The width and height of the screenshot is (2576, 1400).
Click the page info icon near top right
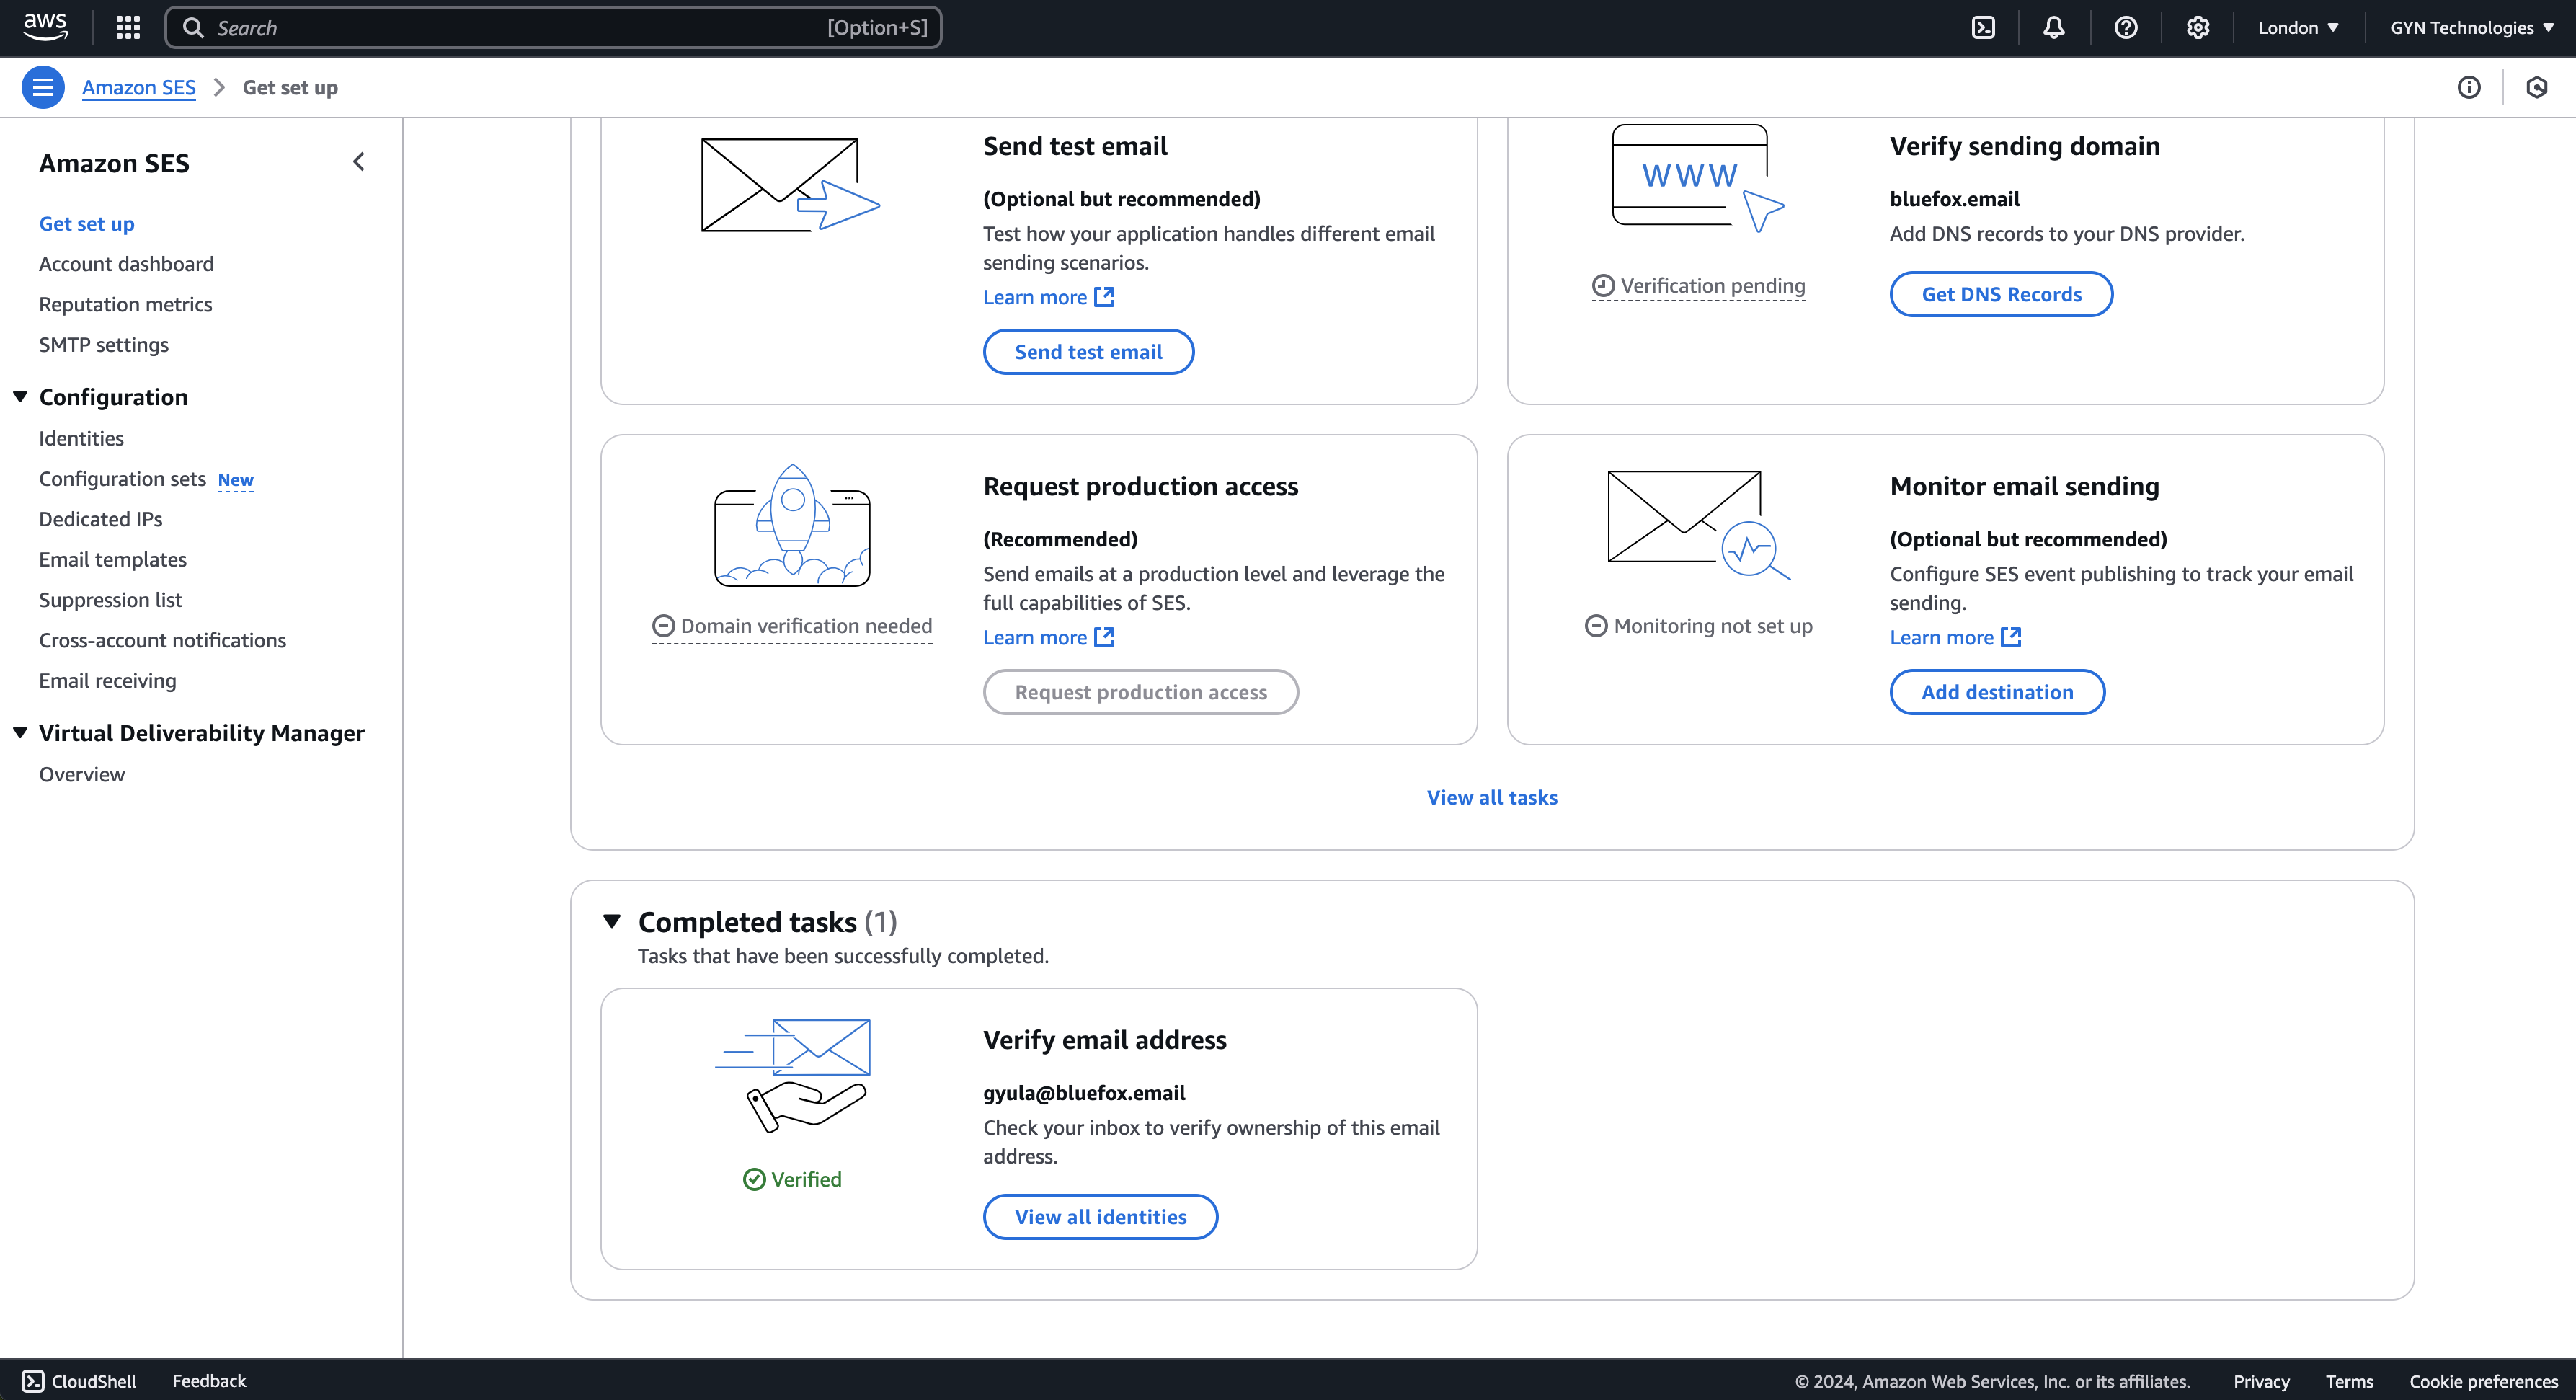click(2469, 87)
